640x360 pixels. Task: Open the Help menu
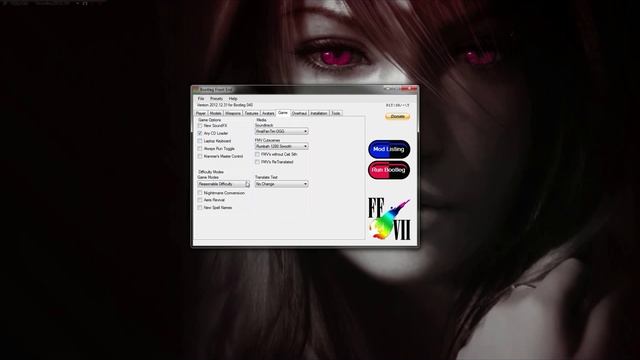[233, 99]
